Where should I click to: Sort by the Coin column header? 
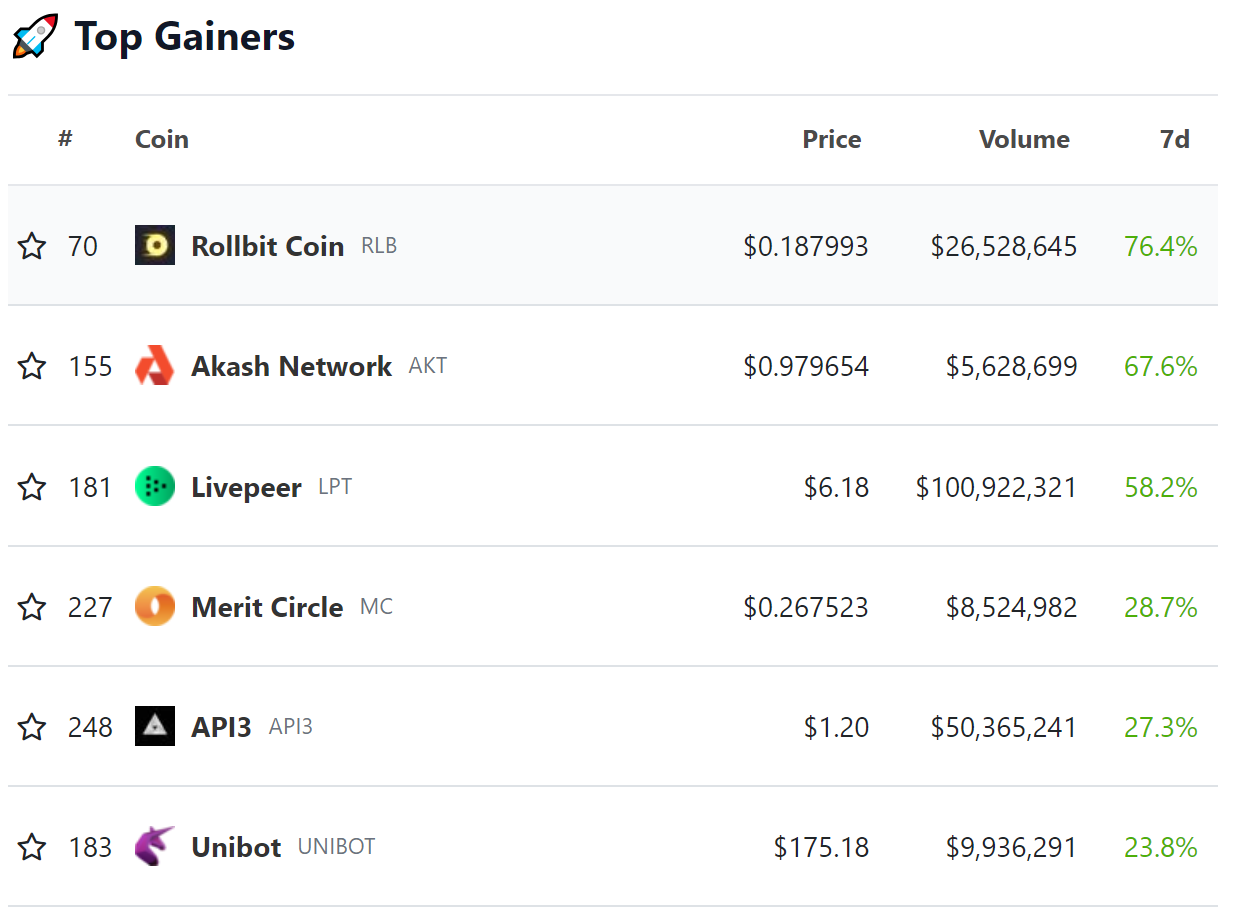pos(162,139)
